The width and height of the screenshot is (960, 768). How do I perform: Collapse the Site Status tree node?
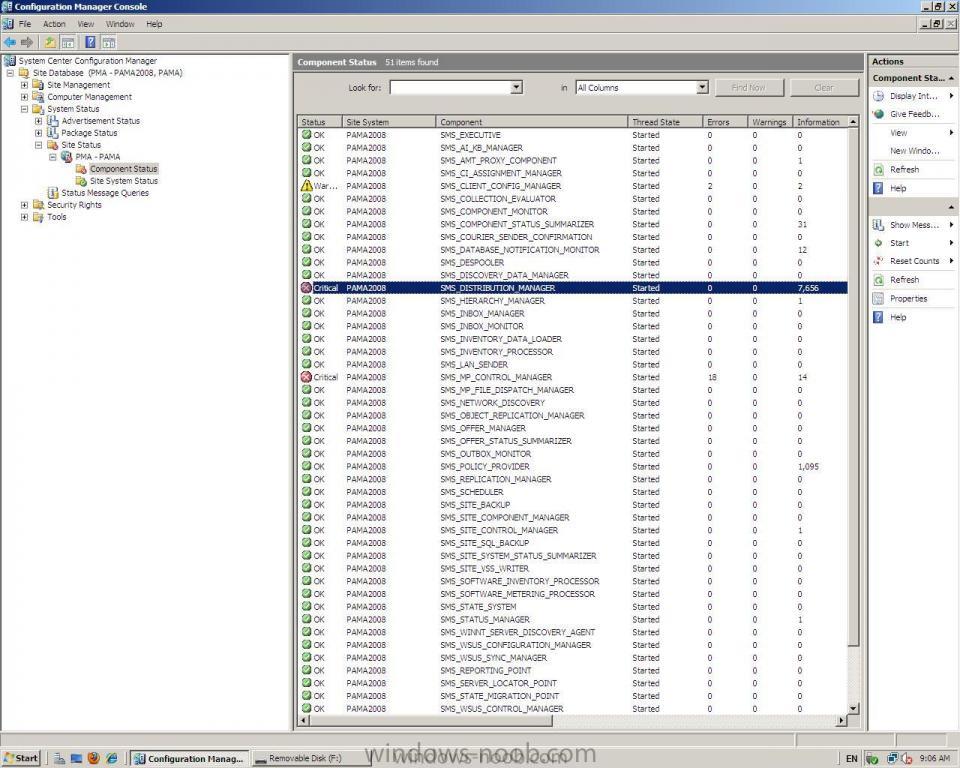(x=39, y=145)
